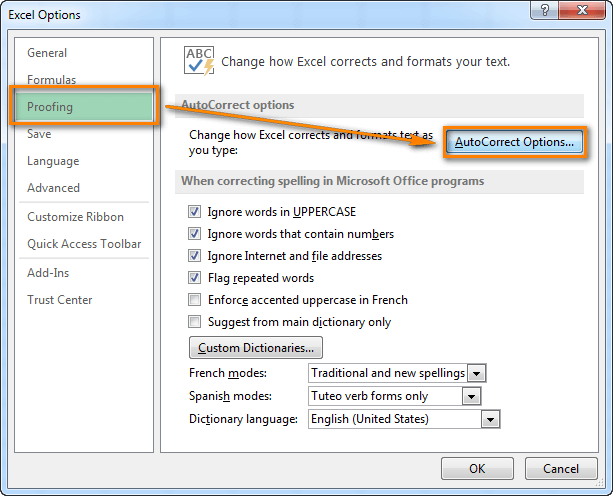
Task: Toggle Ignore Internet and file addresses
Action: pyautogui.click(x=195, y=256)
